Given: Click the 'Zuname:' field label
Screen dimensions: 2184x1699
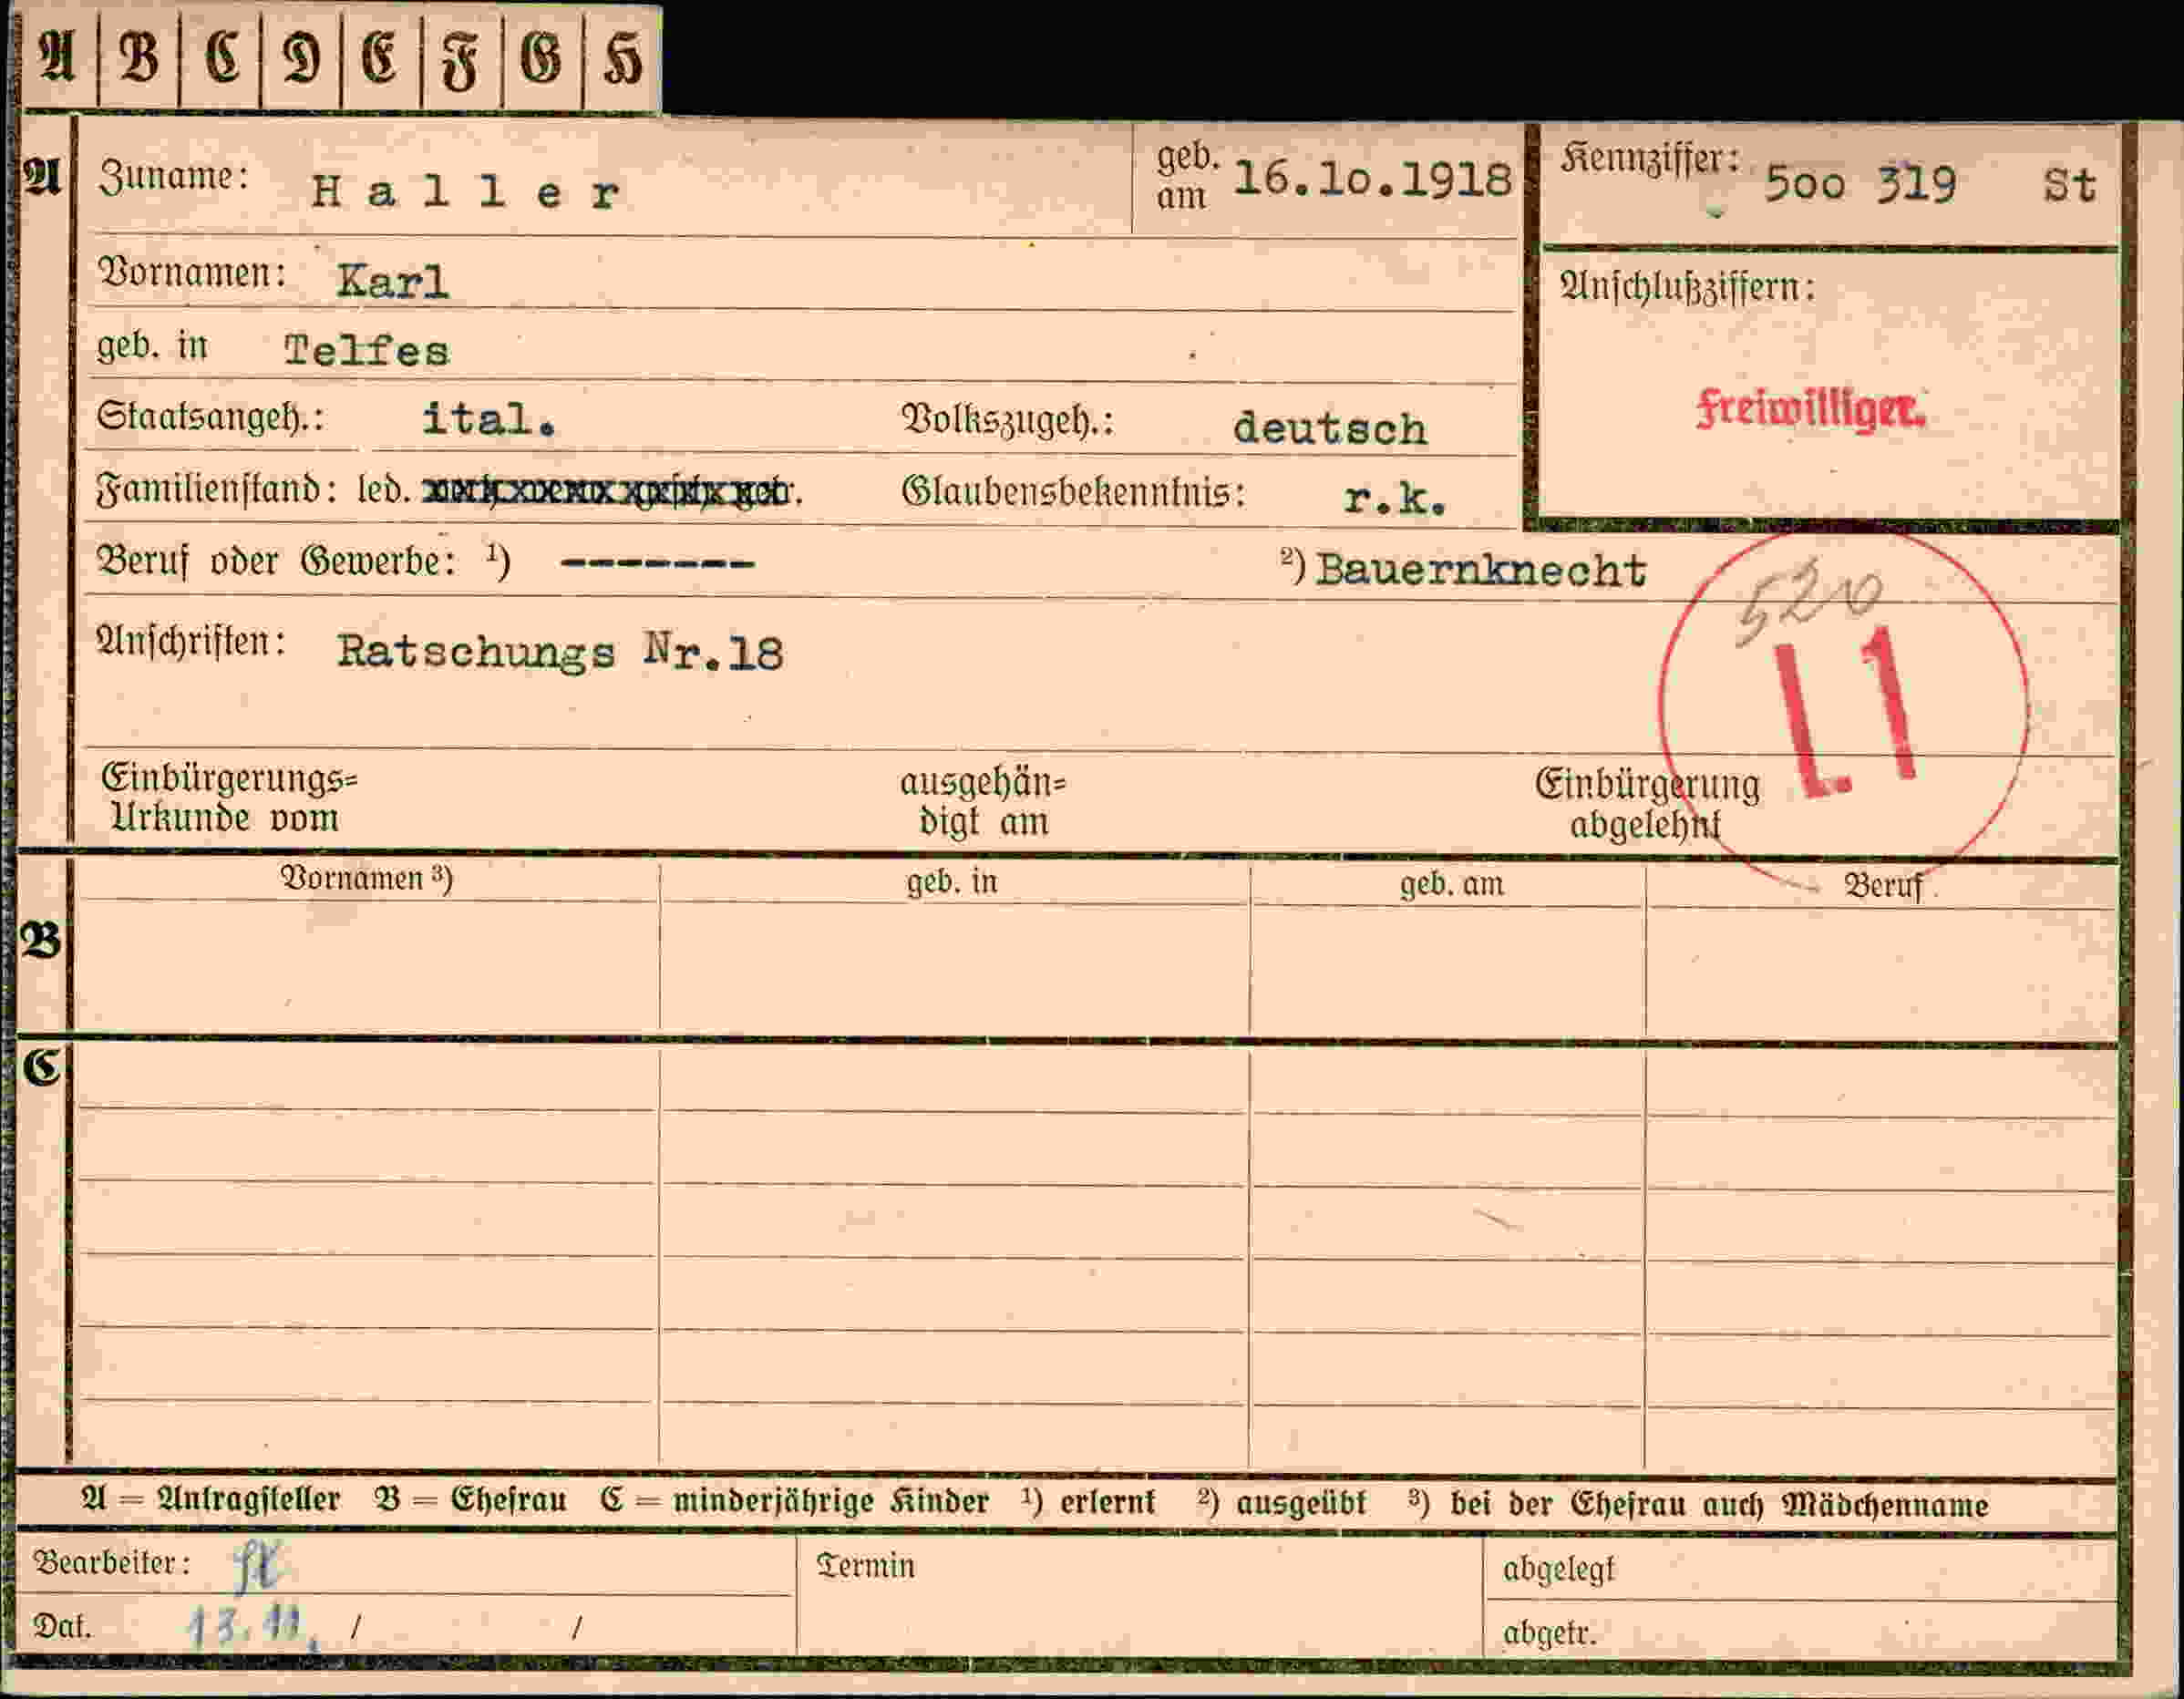Looking at the screenshot, I should tap(173, 177).
